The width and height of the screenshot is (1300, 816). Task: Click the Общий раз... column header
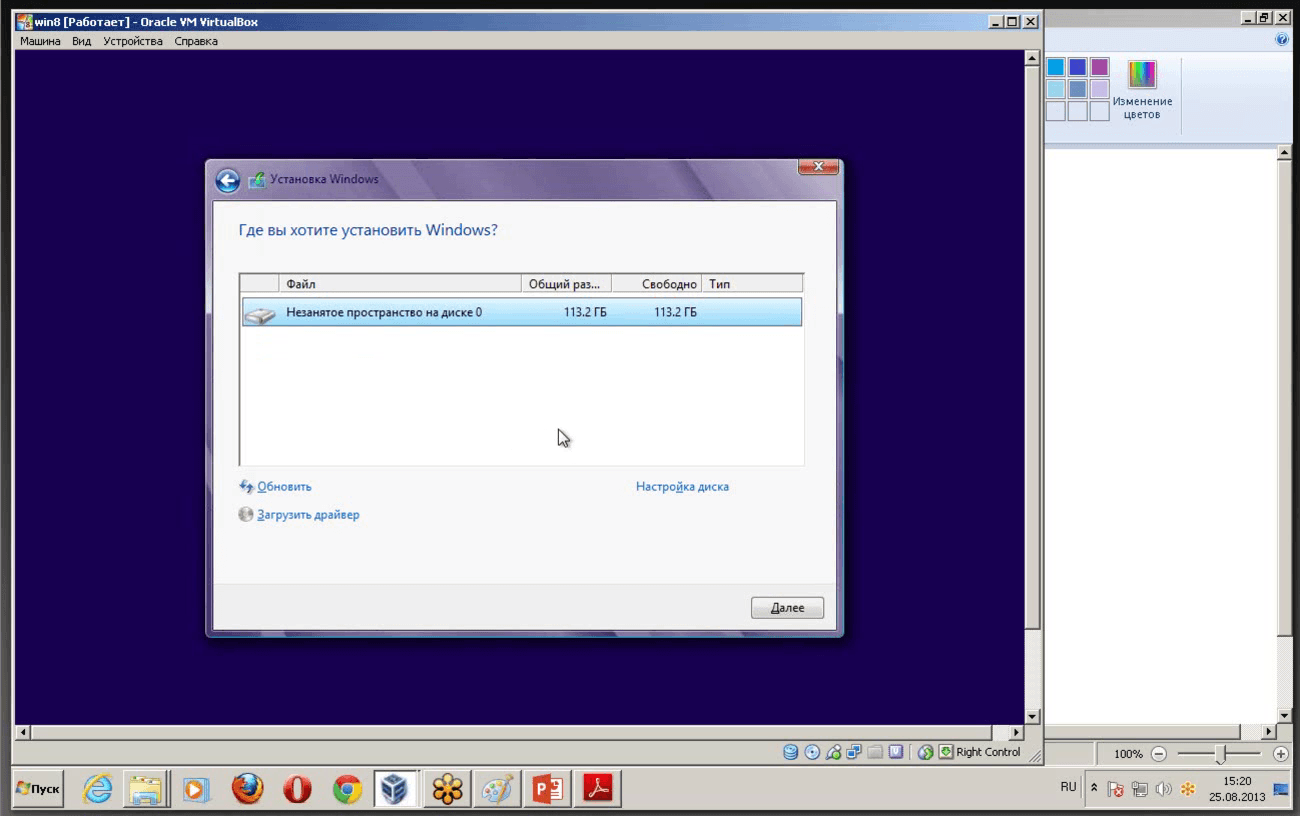coord(566,284)
